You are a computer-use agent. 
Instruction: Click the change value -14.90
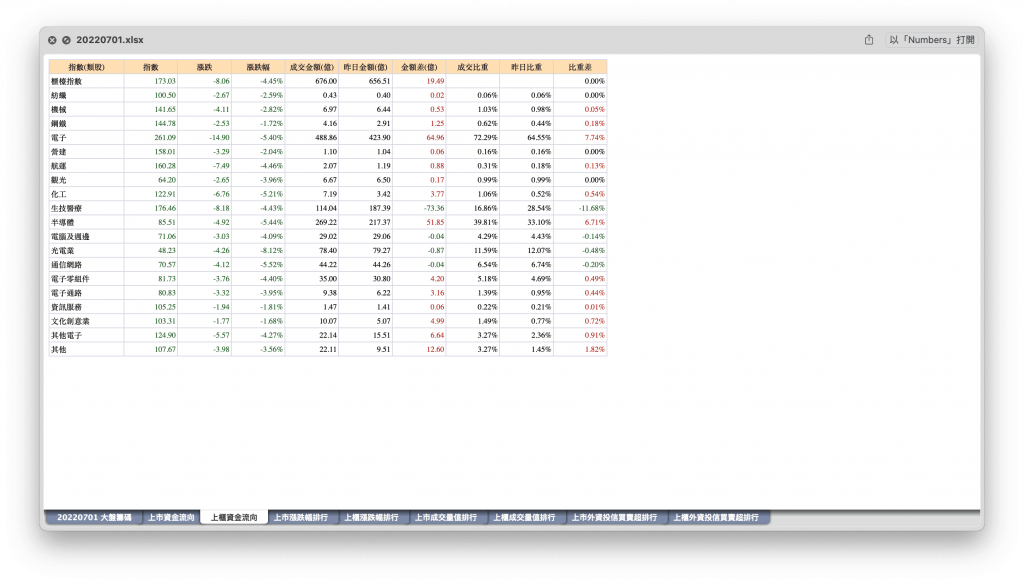[219, 138]
